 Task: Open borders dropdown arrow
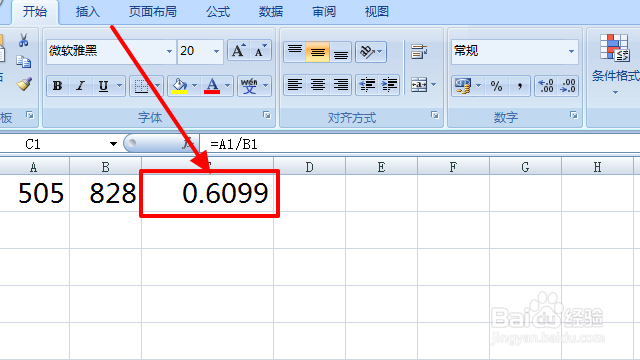158,86
